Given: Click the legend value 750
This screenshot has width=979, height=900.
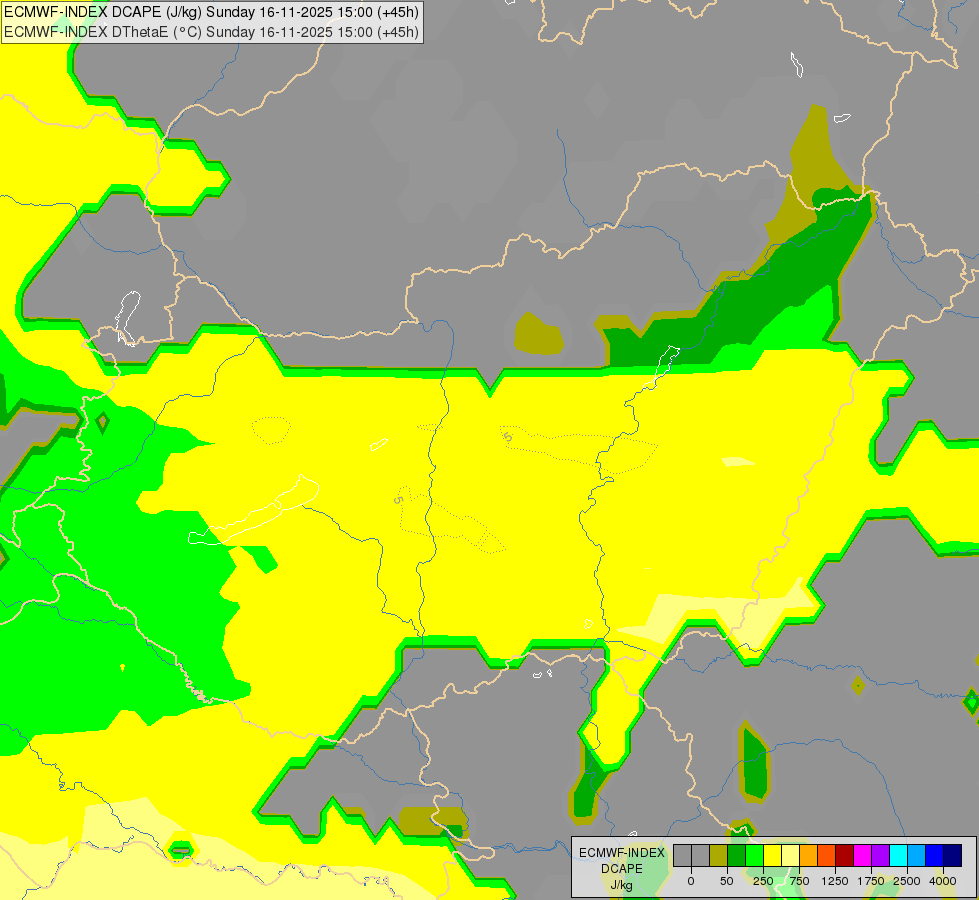Looking at the screenshot, I should click(x=799, y=881).
